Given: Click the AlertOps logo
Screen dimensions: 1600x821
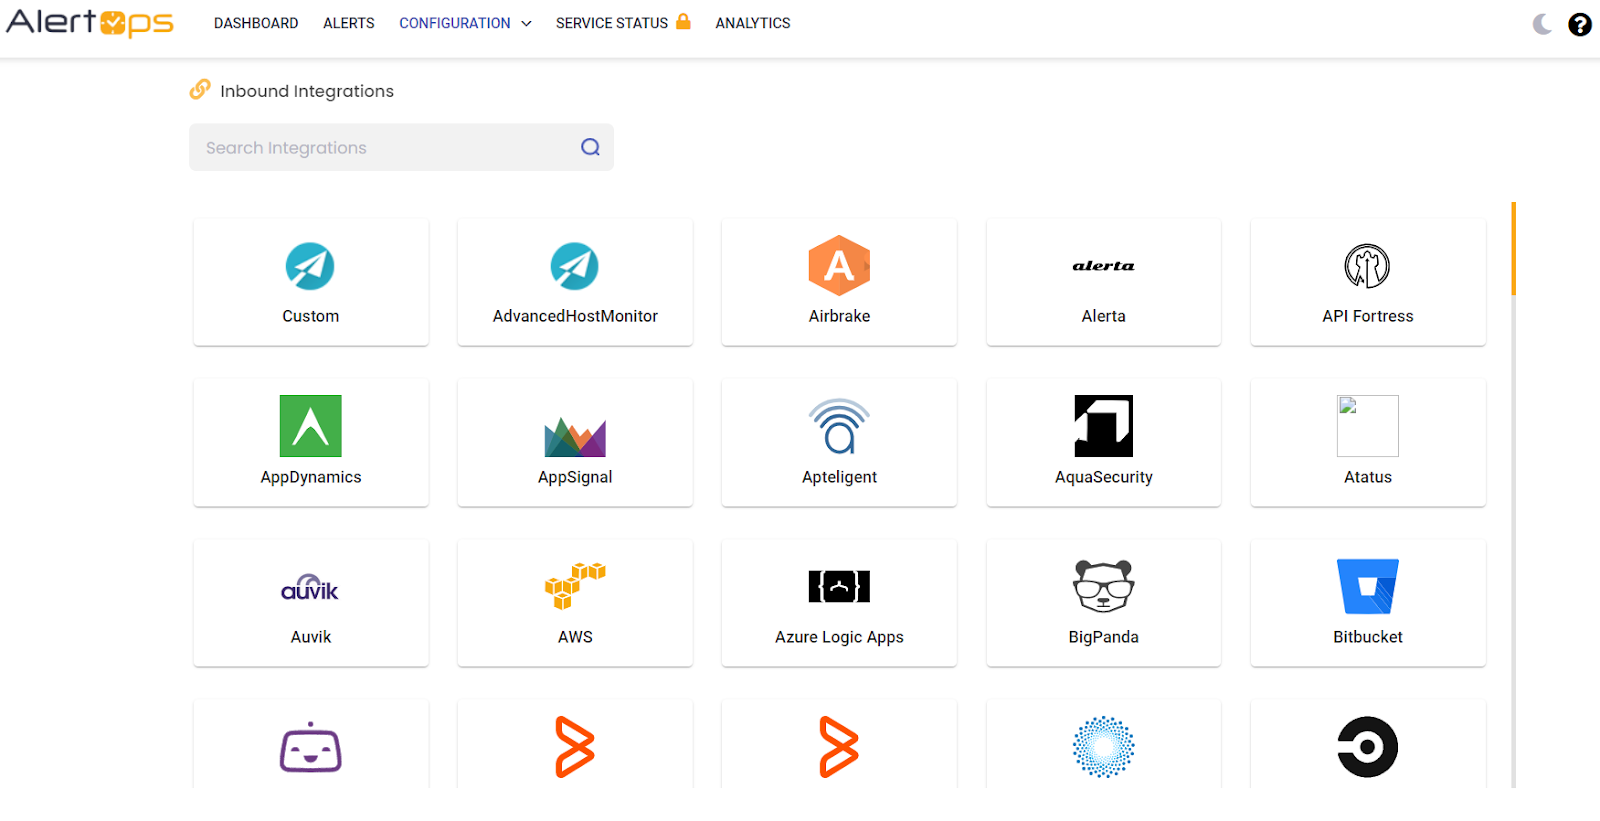Looking at the screenshot, I should 90,23.
